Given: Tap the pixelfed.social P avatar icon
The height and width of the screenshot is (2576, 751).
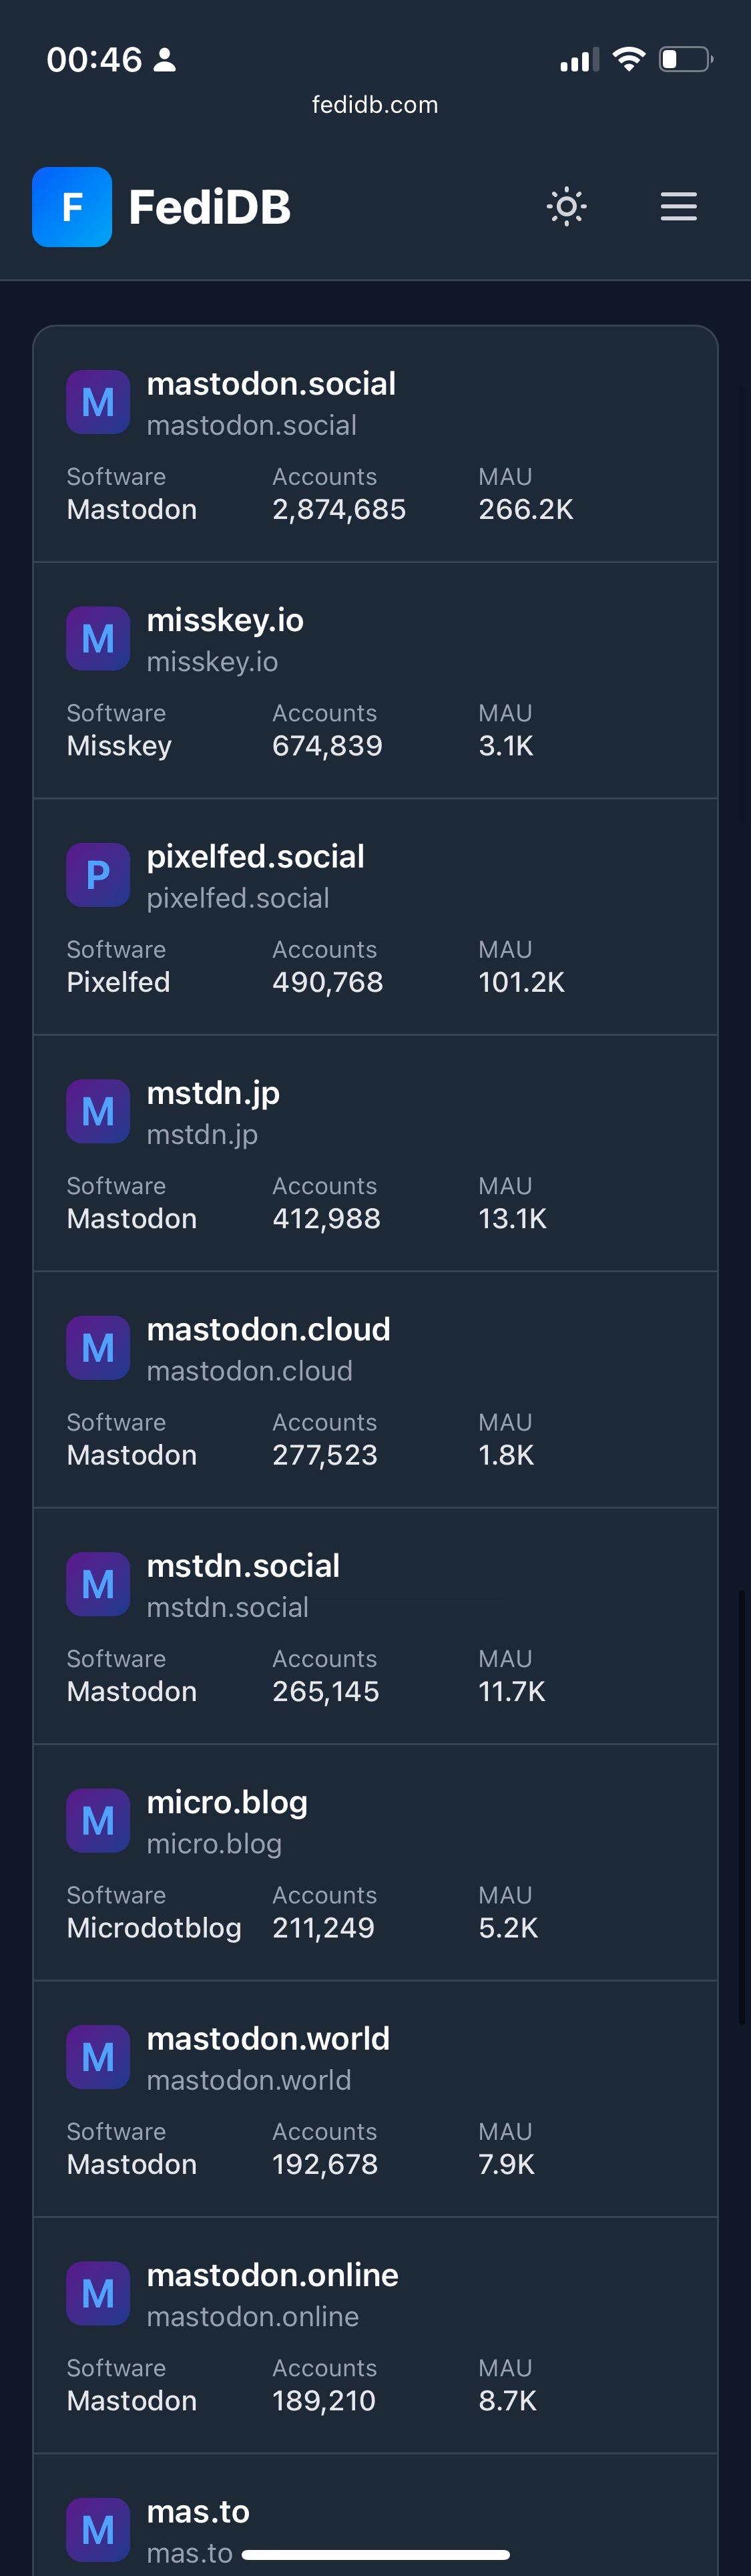Looking at the screenshot, I should point(98,876).
